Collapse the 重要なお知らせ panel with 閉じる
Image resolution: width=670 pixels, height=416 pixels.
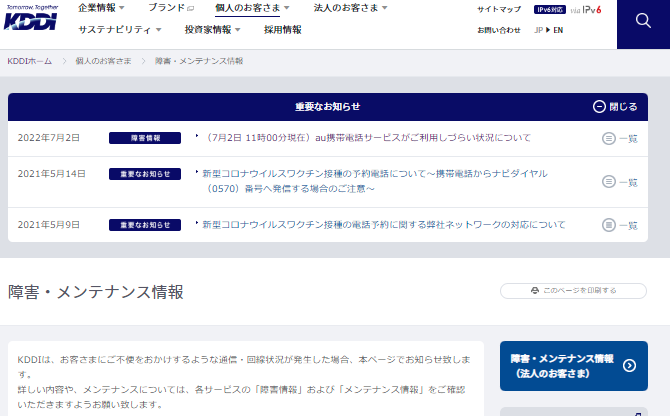[615, 106]
